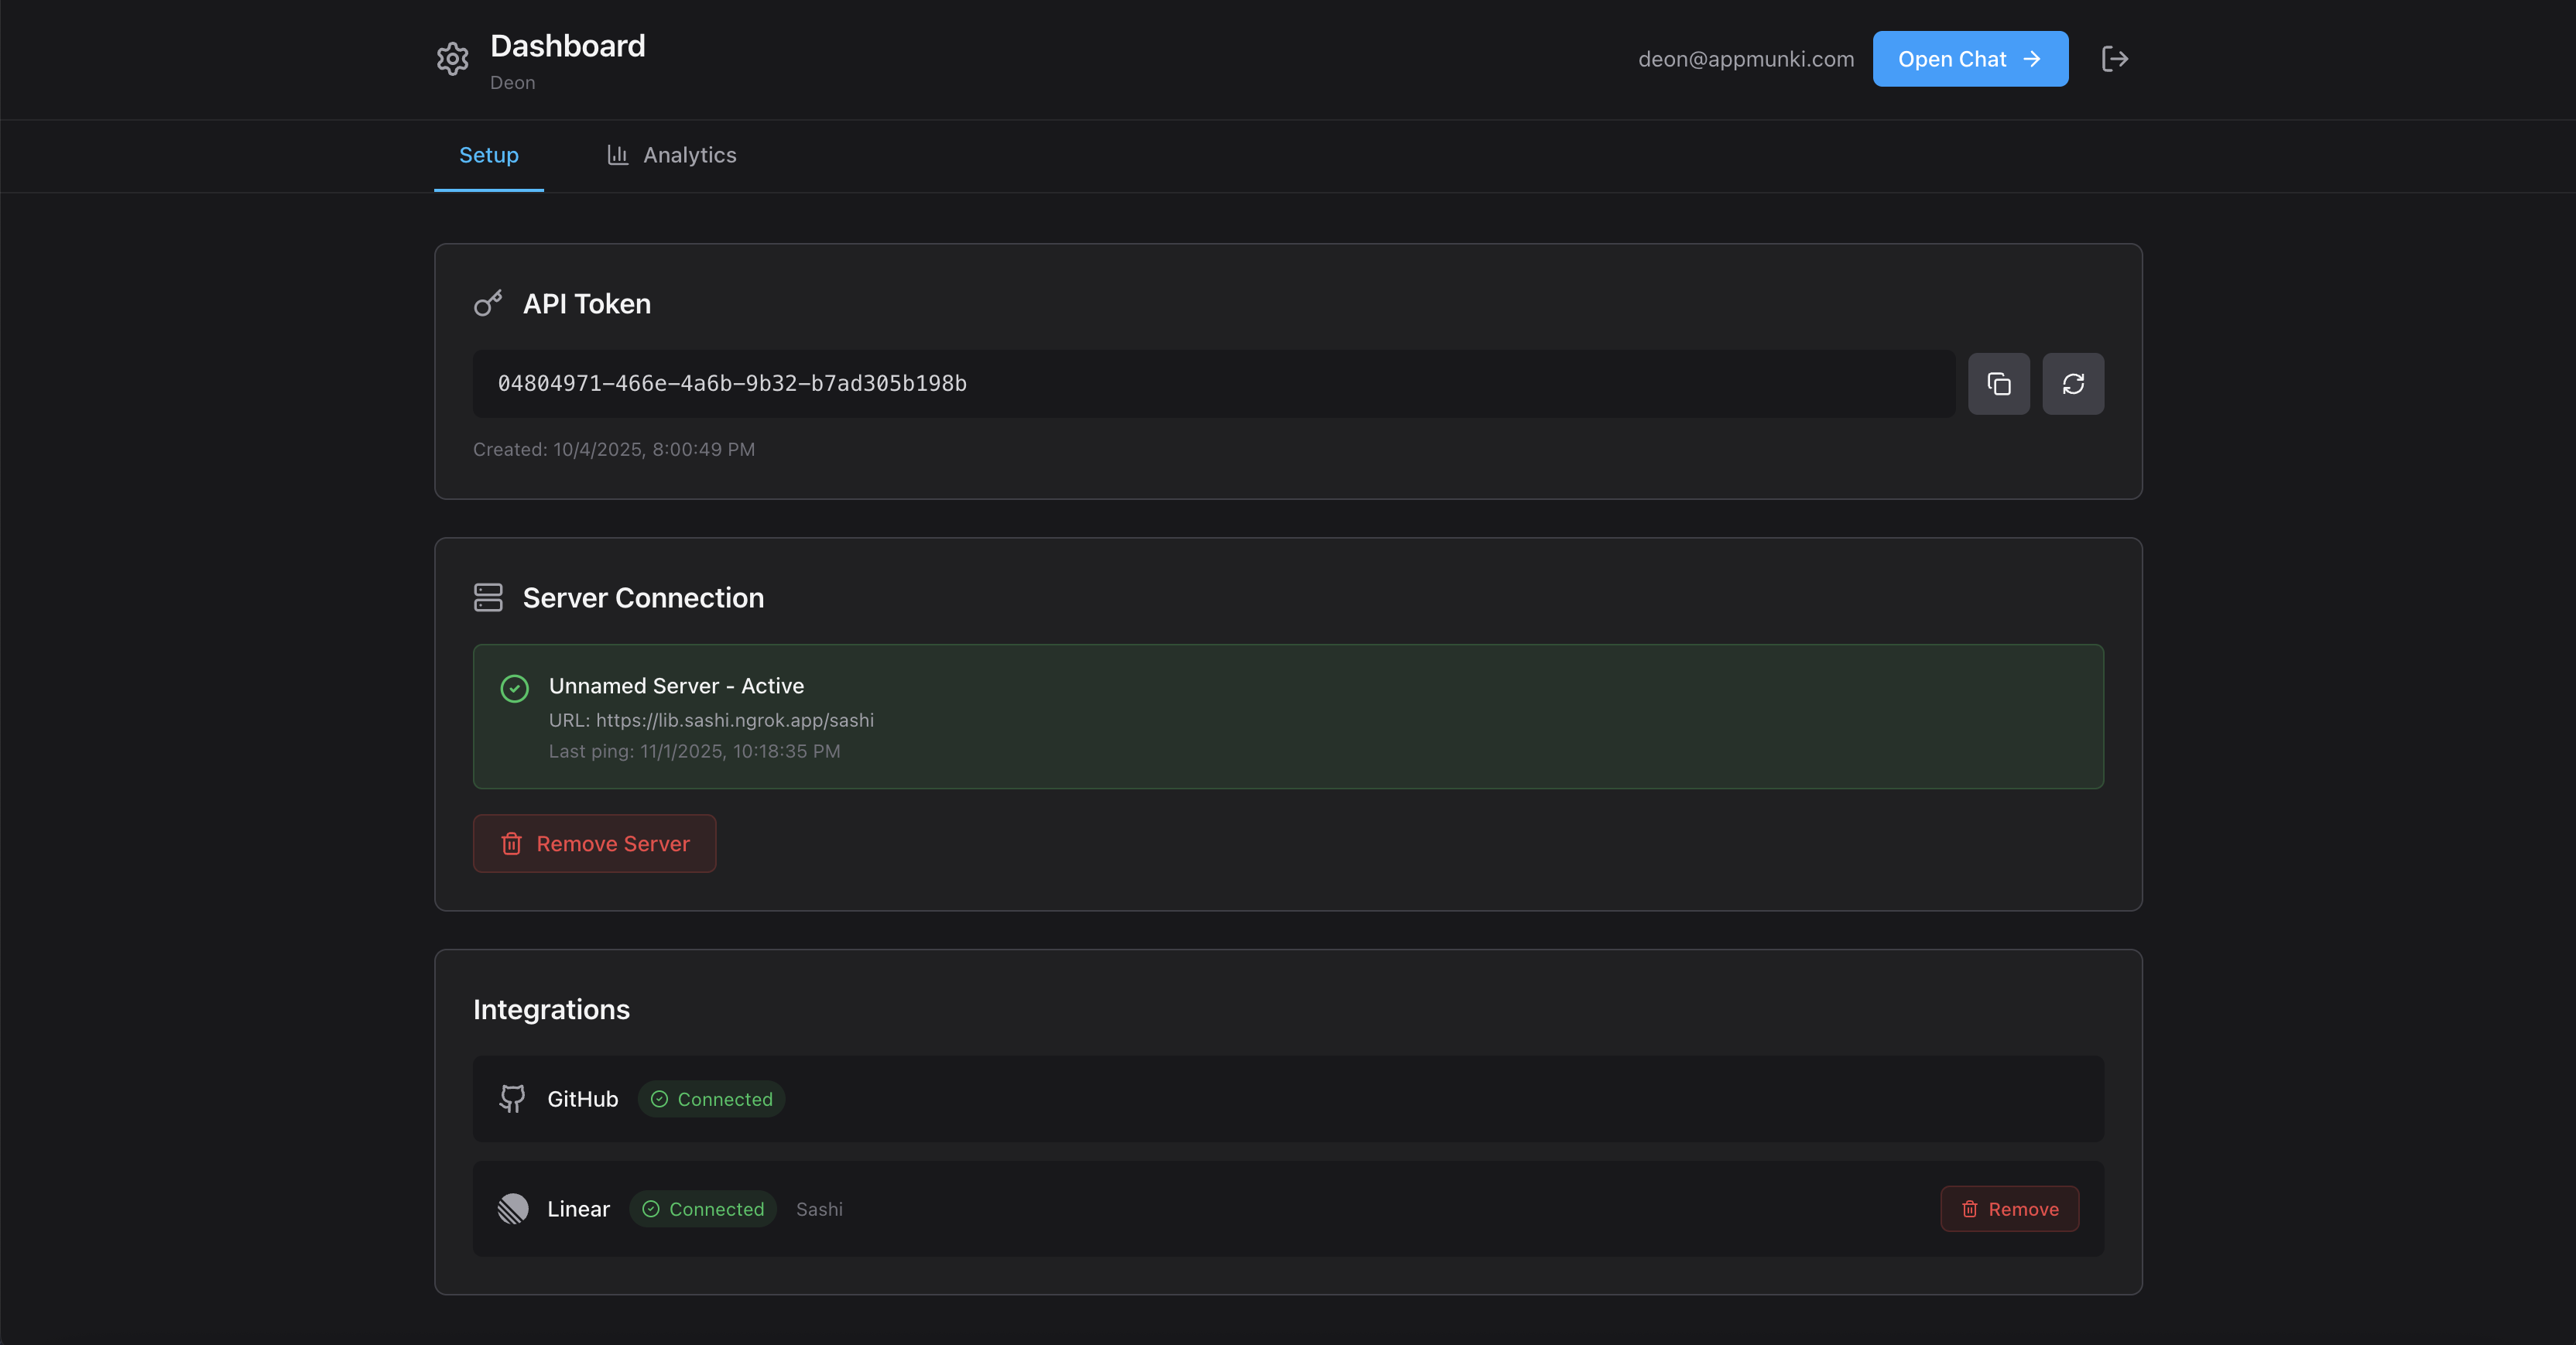Switch to the Analytics tab

tap(689, 155)
